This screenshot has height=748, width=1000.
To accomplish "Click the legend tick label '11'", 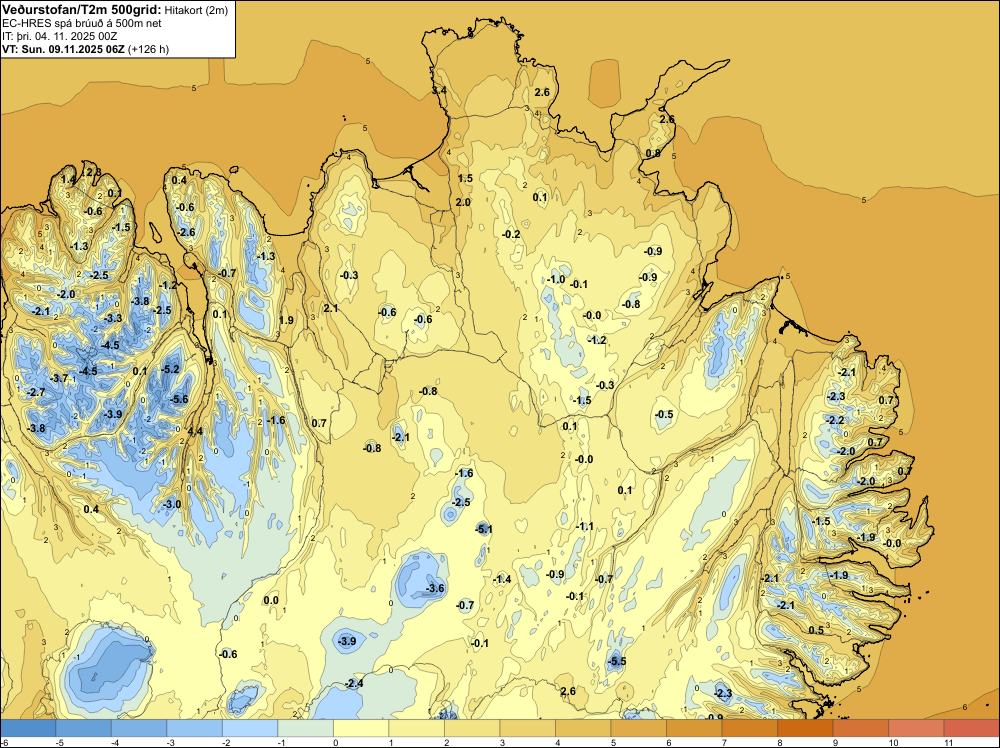I will pos(948,742).
